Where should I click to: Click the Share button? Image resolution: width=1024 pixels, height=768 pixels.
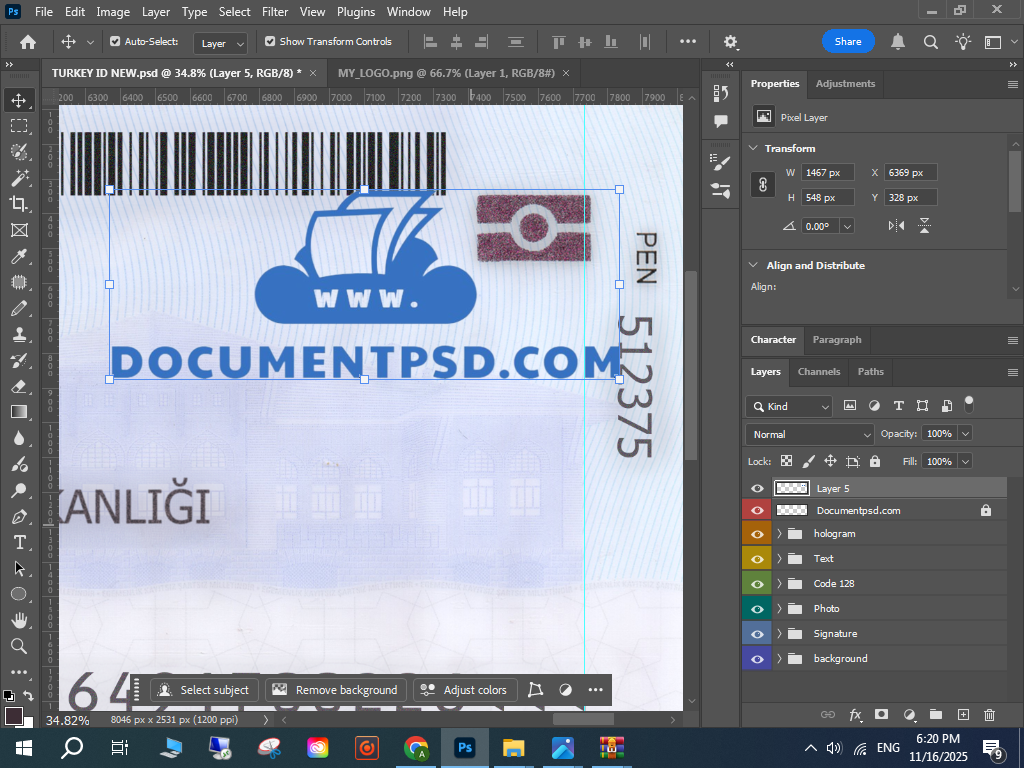[848, 42]
